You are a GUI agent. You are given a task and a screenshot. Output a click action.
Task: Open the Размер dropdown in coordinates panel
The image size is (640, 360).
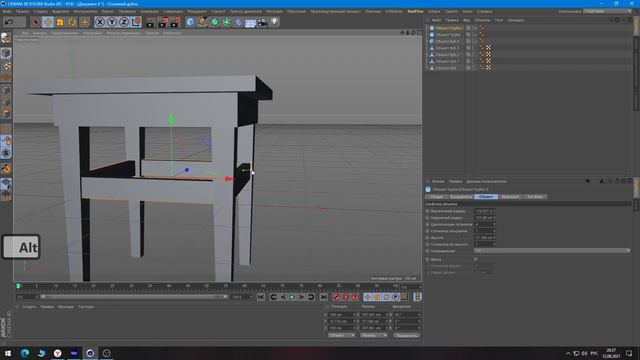coord(373,336)
